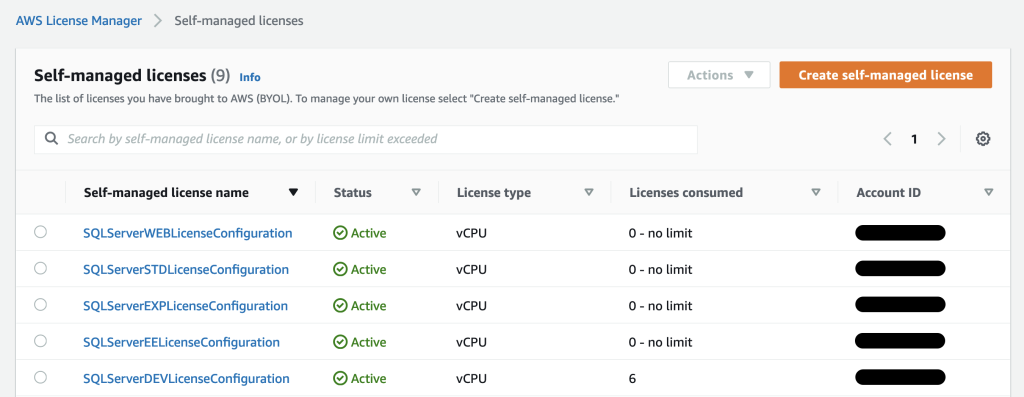Click page number 1

coord(914,139)
